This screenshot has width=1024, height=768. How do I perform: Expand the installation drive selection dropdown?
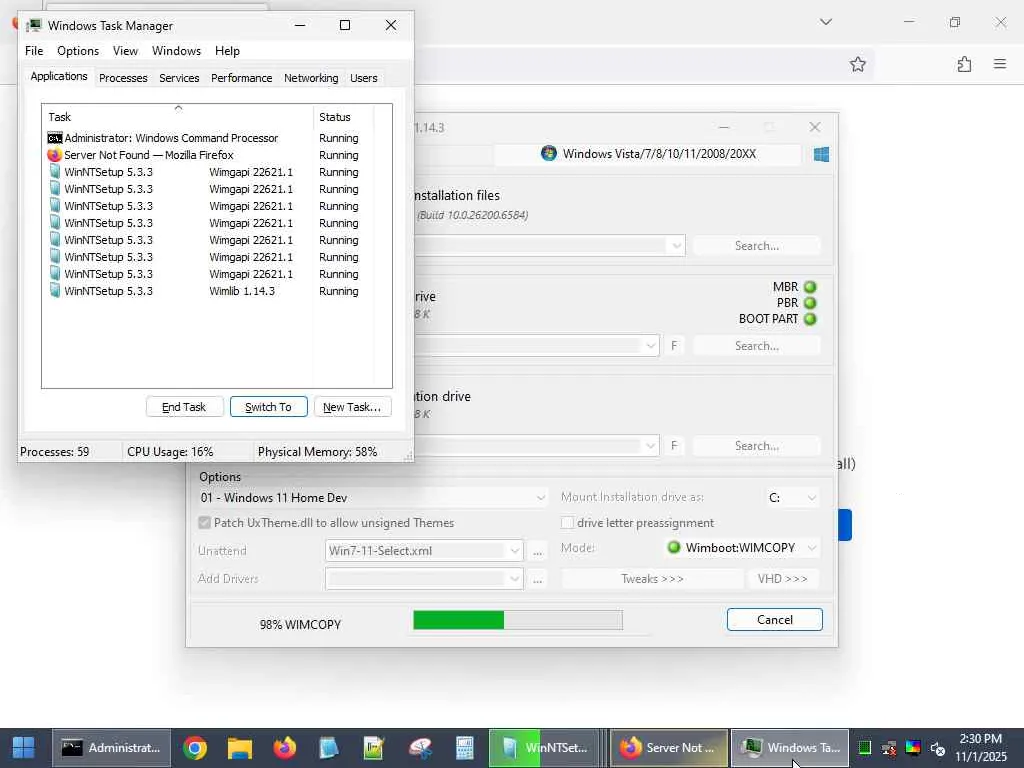pos(651,445)
